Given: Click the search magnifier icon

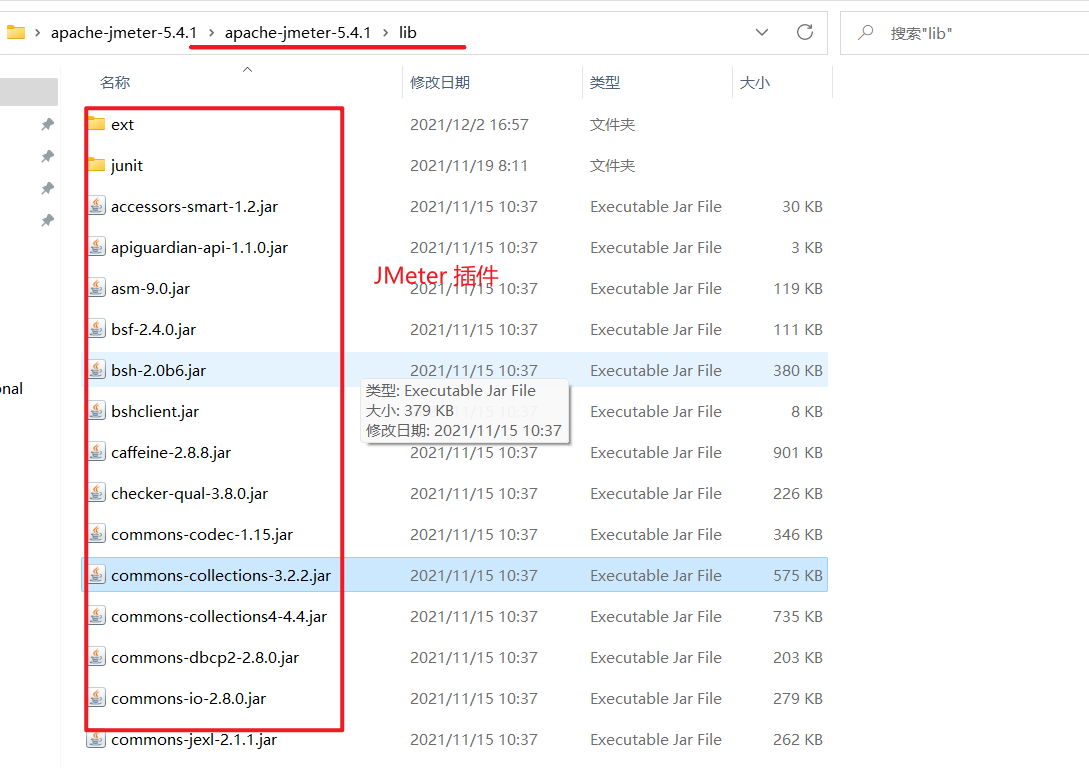Looking at the screenshot, I should click(x=865, y=33).
